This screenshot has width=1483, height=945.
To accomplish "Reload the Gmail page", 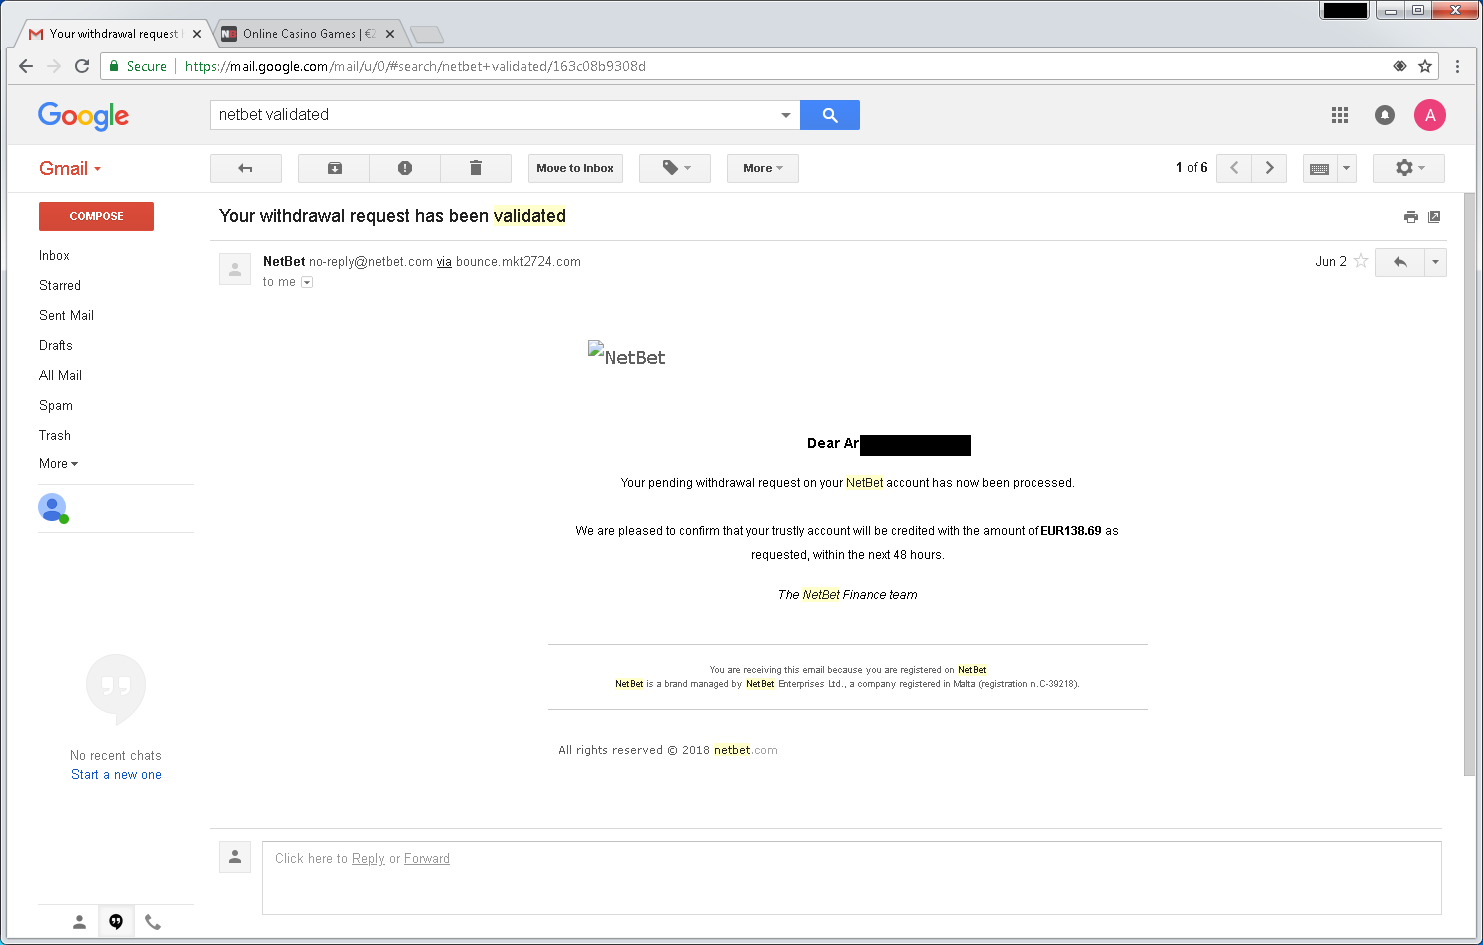I will (x=82, y=66).
